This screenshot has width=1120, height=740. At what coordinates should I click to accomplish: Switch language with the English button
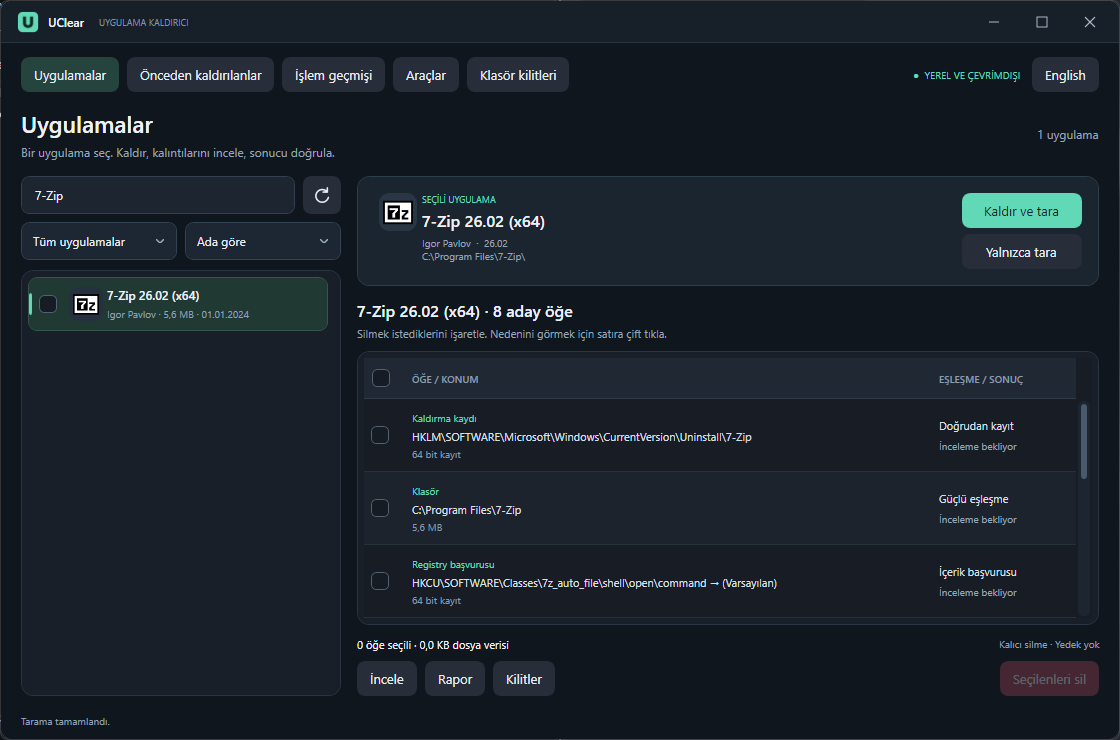point(1065,75)
